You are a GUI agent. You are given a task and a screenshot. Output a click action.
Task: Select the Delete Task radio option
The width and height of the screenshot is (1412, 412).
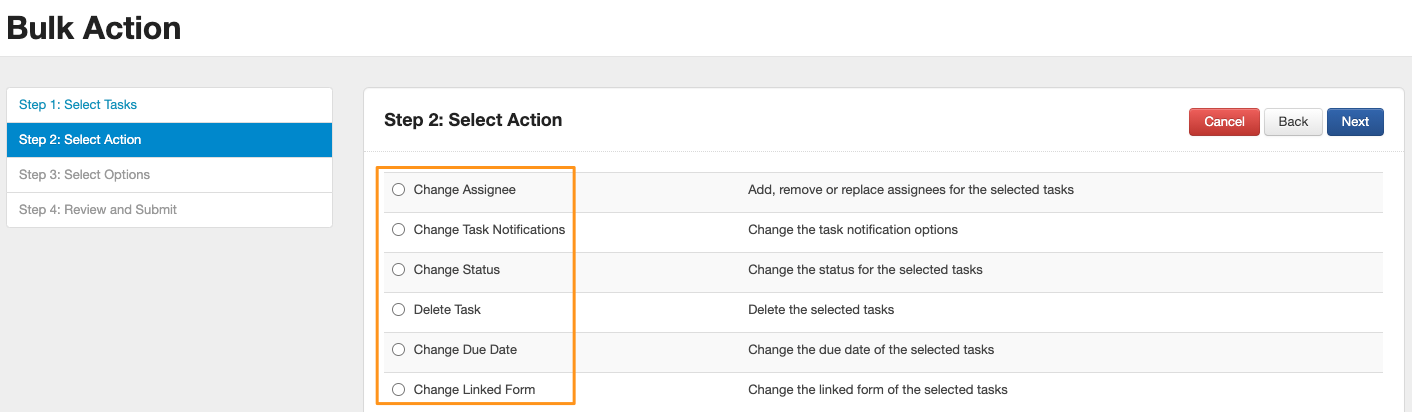click(x=398, y=310)
